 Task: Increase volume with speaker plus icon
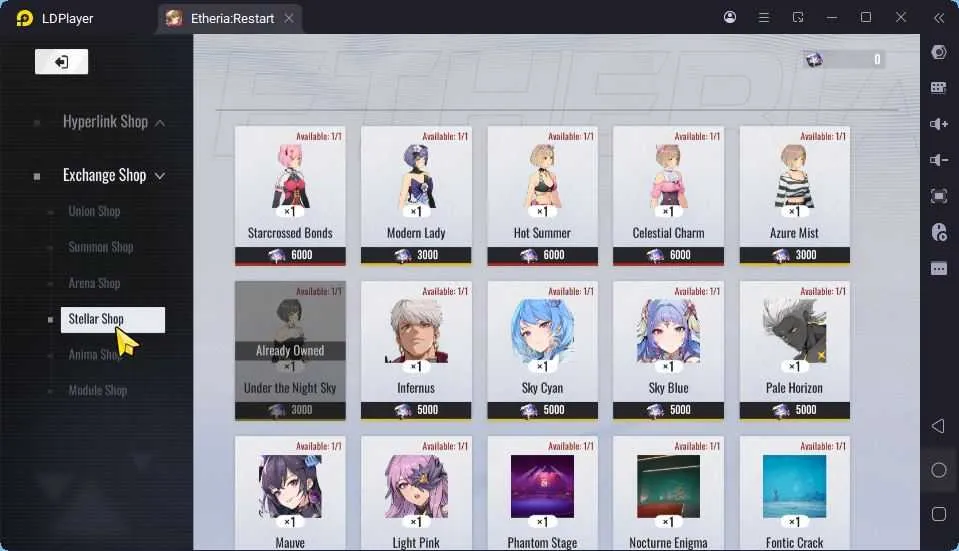[939, 124]
